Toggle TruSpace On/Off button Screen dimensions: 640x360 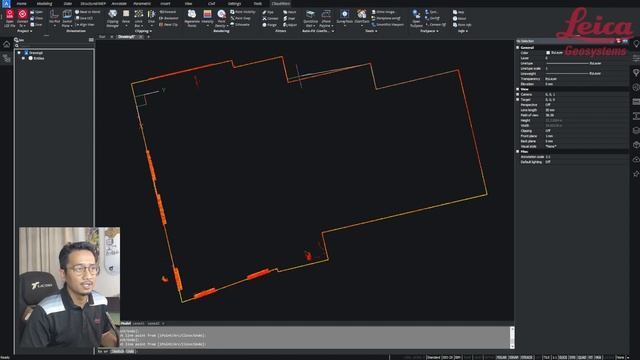pos(433,18)
